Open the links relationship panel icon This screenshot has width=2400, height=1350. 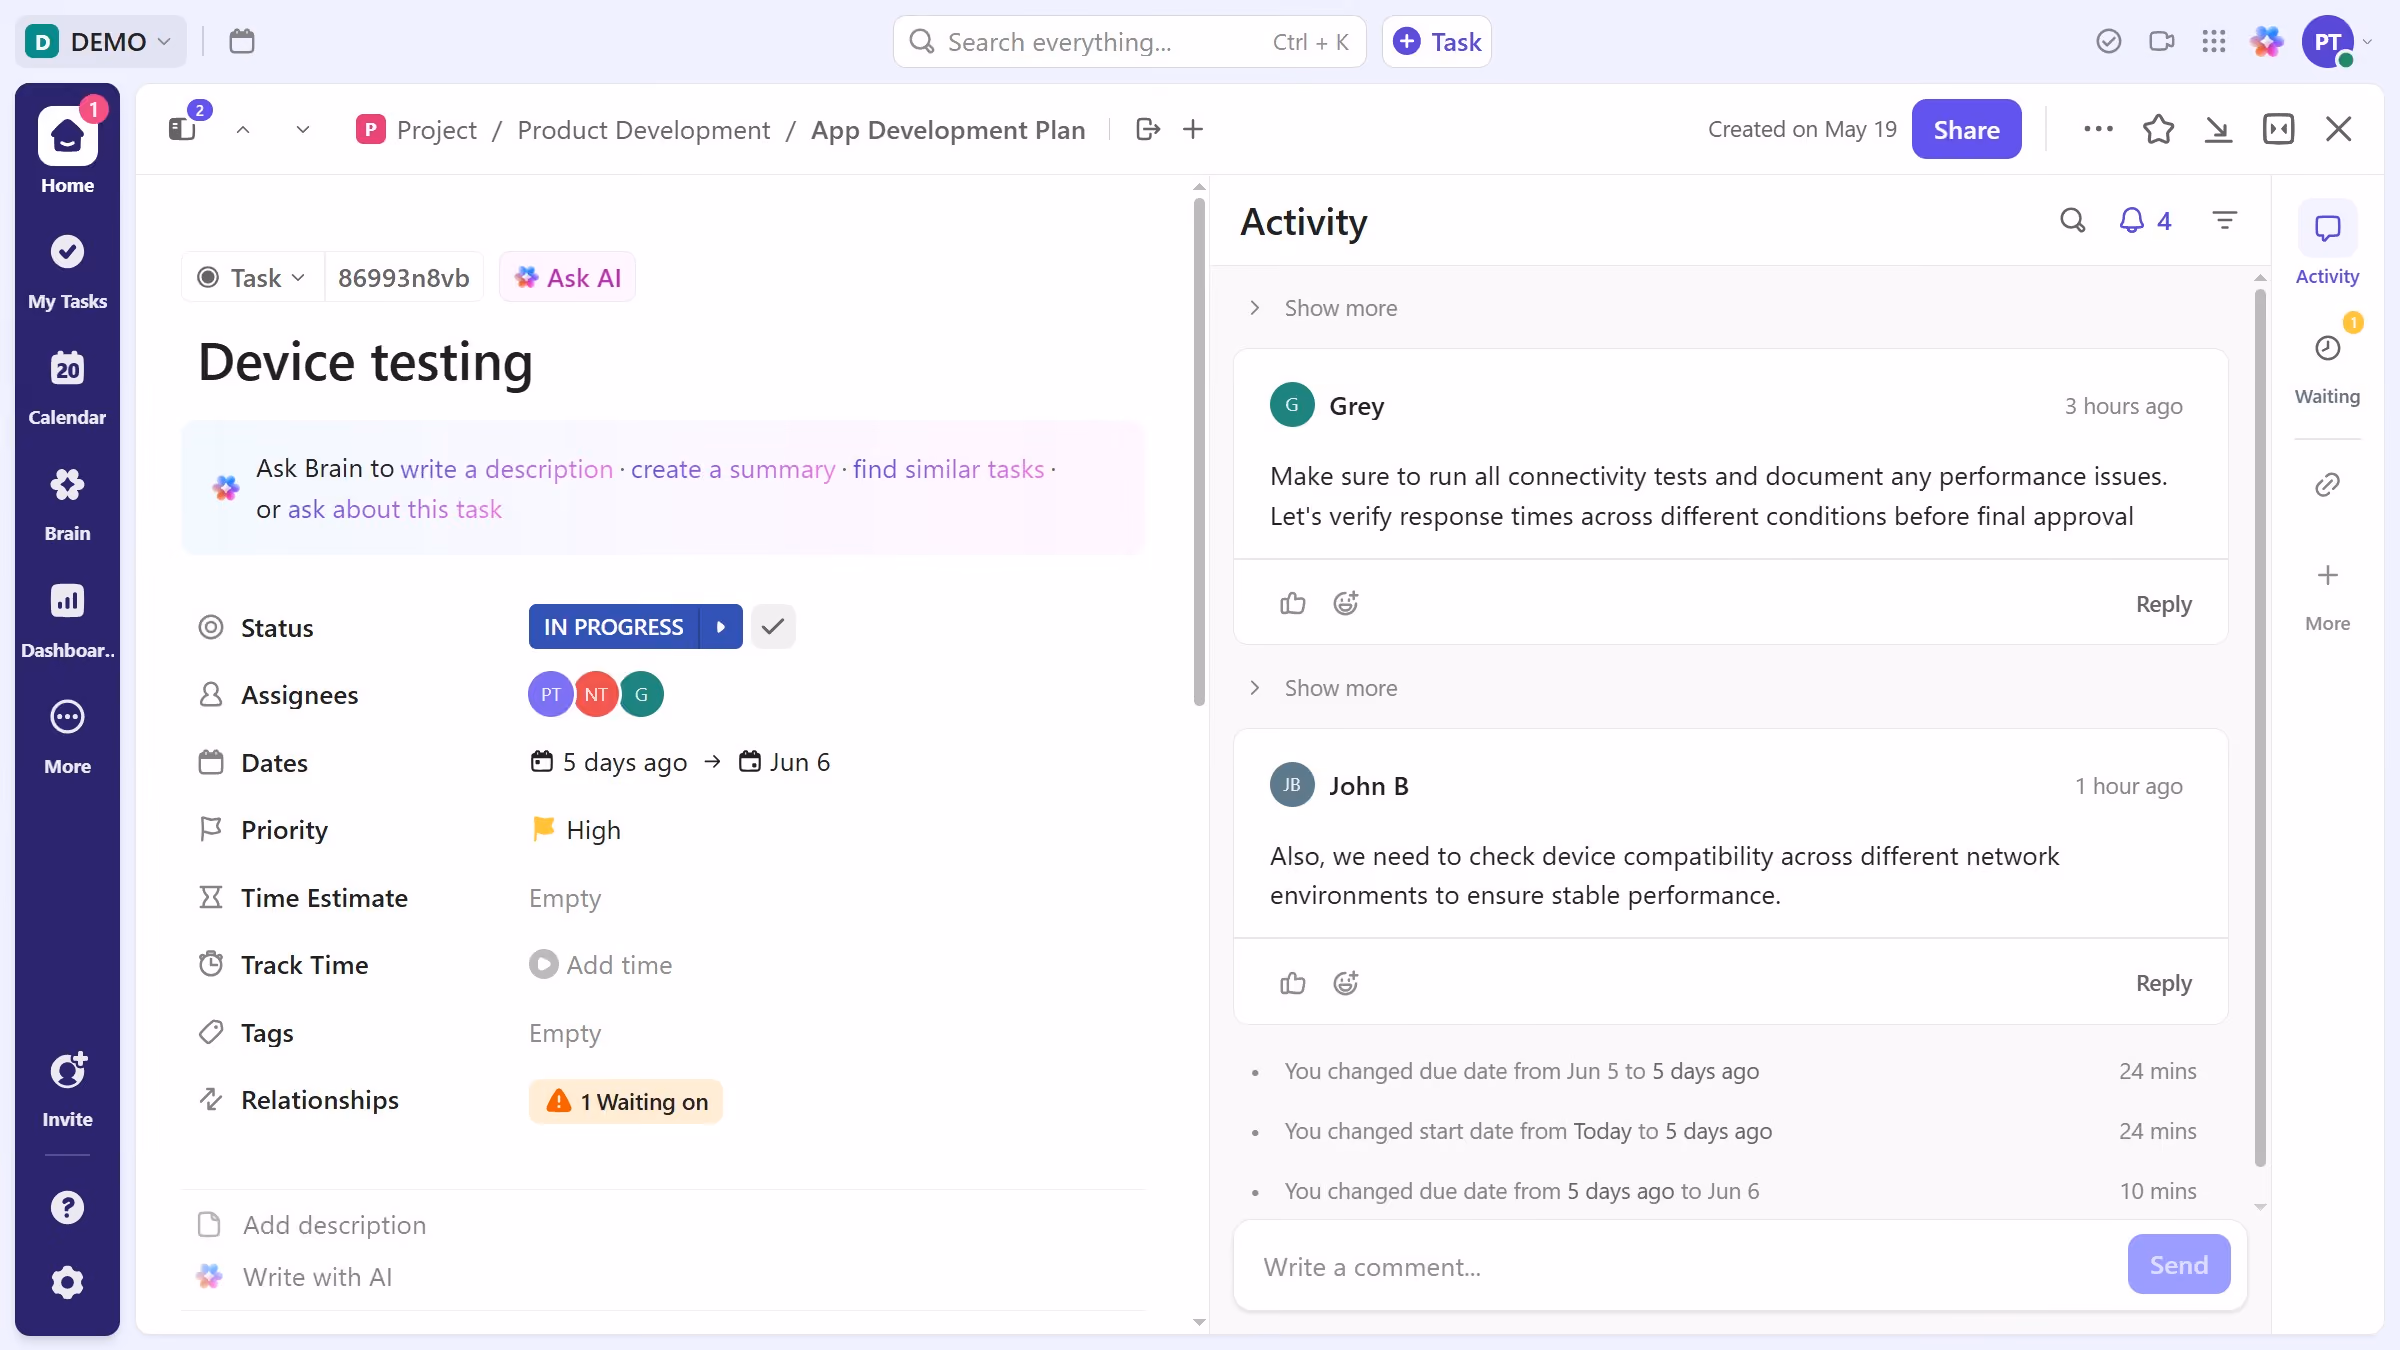tap(2327, 485)
